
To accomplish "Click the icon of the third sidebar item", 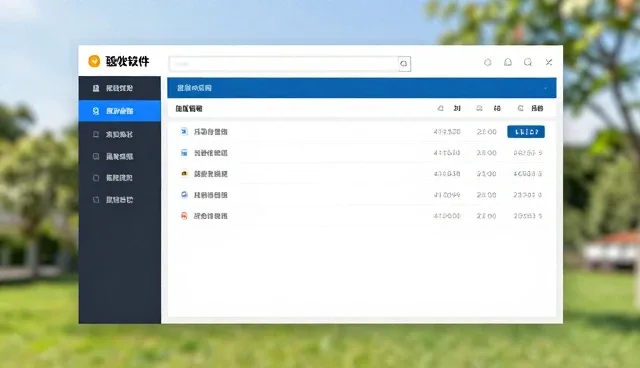I will point(96,134).
